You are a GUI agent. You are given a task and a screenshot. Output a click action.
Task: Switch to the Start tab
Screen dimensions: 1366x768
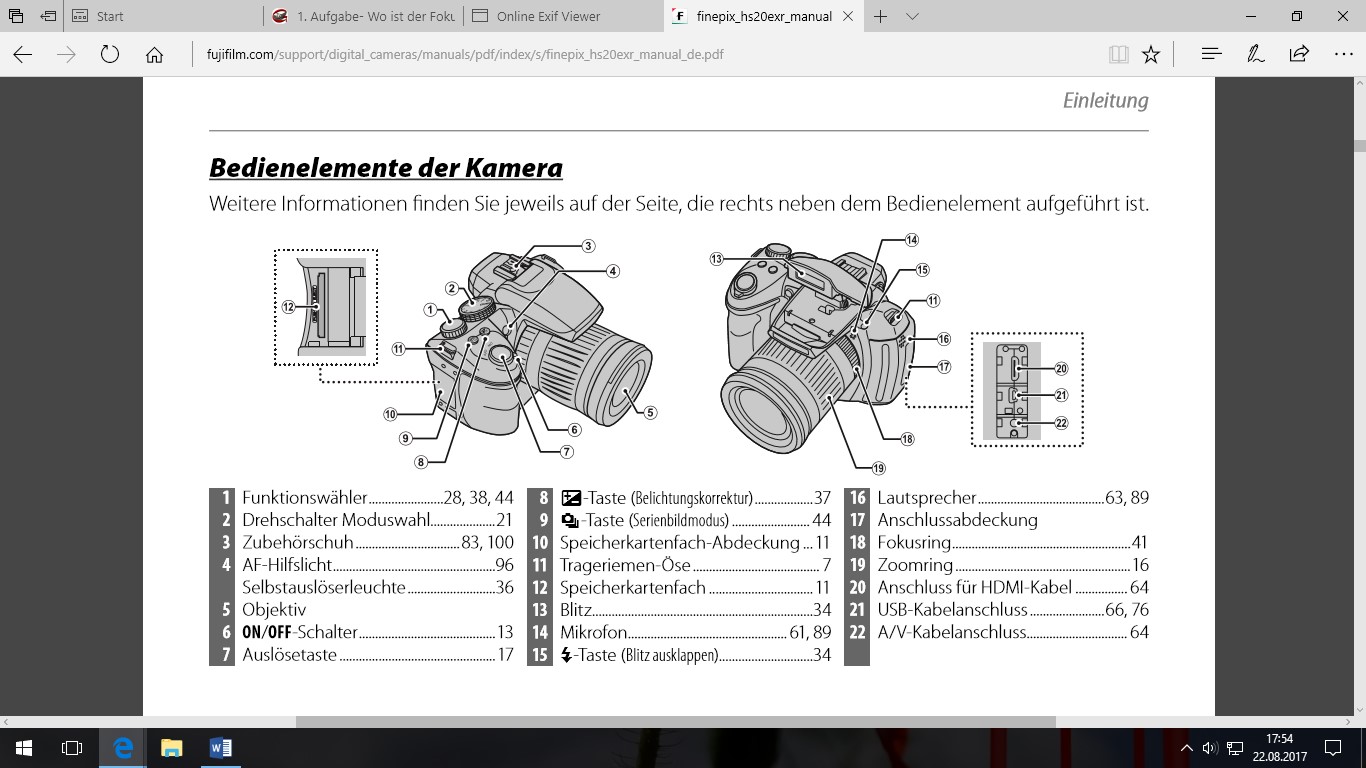tap(164, 16)
